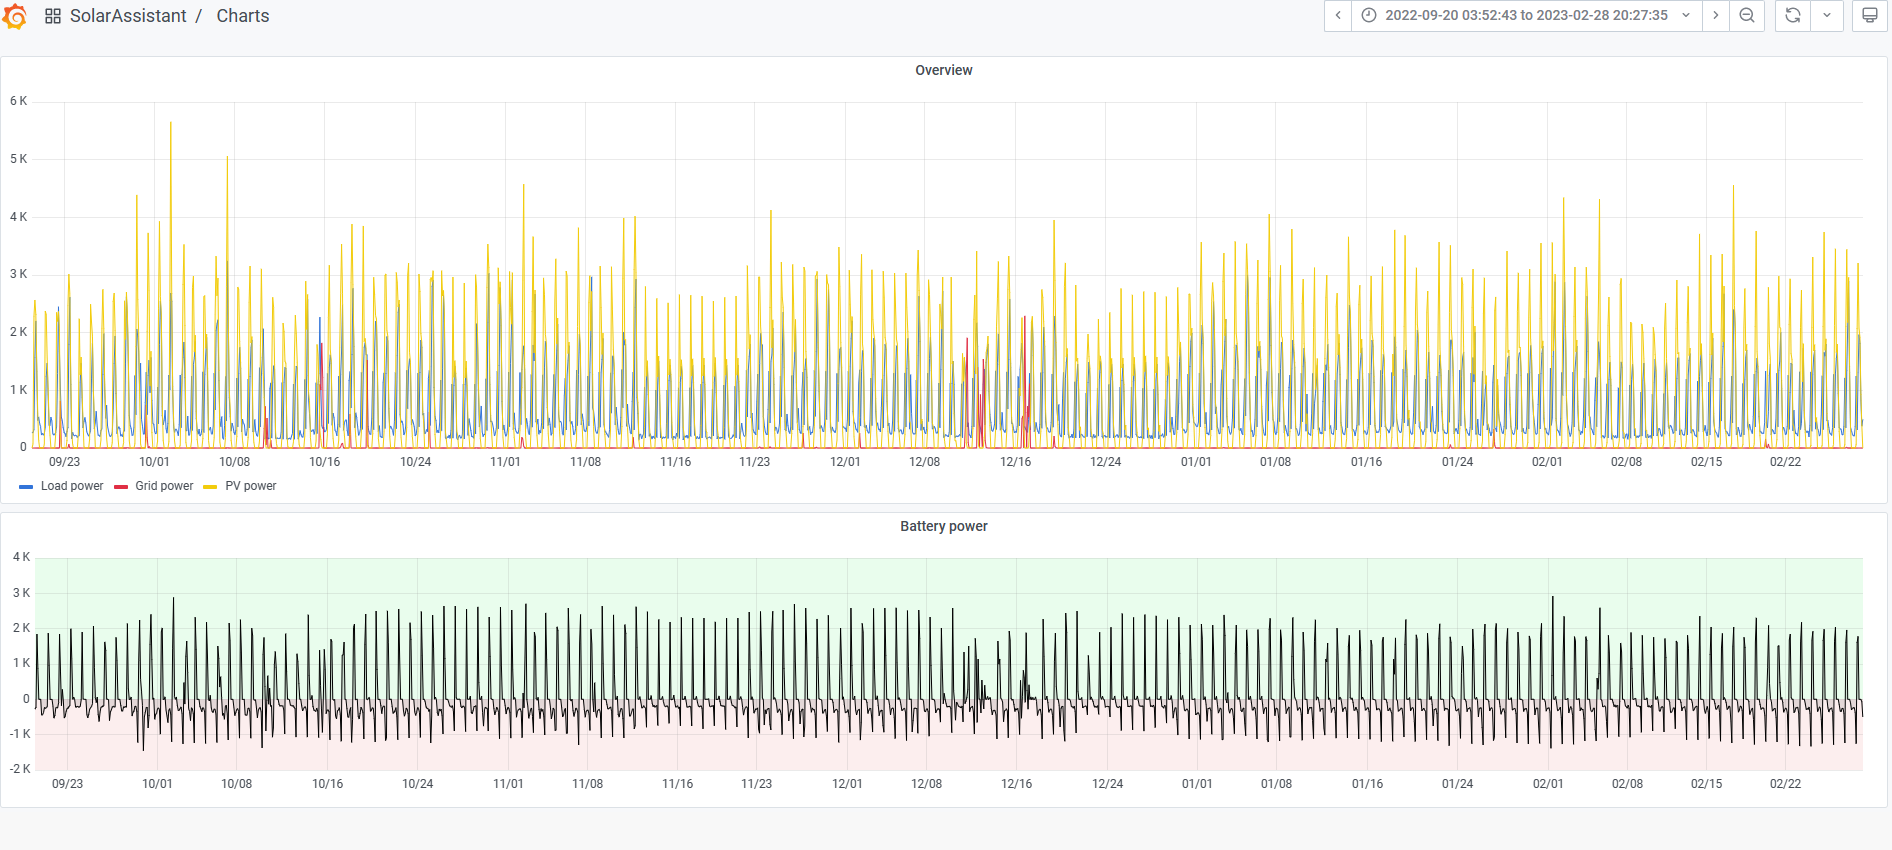1892x850 pixels.
Task: Click the blue Load power color swatch
Action: 26,487
